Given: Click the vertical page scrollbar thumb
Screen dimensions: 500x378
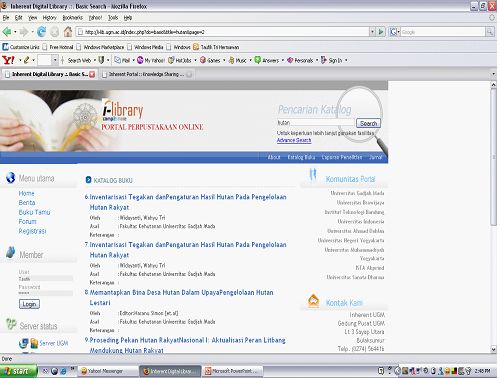Looking at the screenshot, I should [x=494, y=157].
